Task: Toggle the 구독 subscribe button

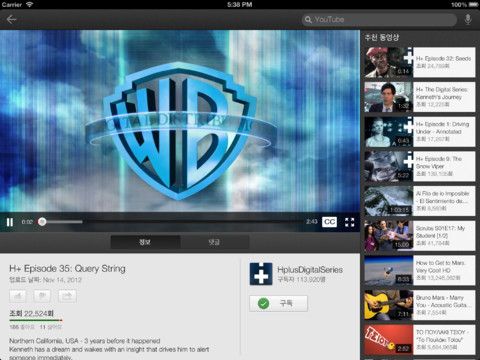Action: [x=278, y=303]
